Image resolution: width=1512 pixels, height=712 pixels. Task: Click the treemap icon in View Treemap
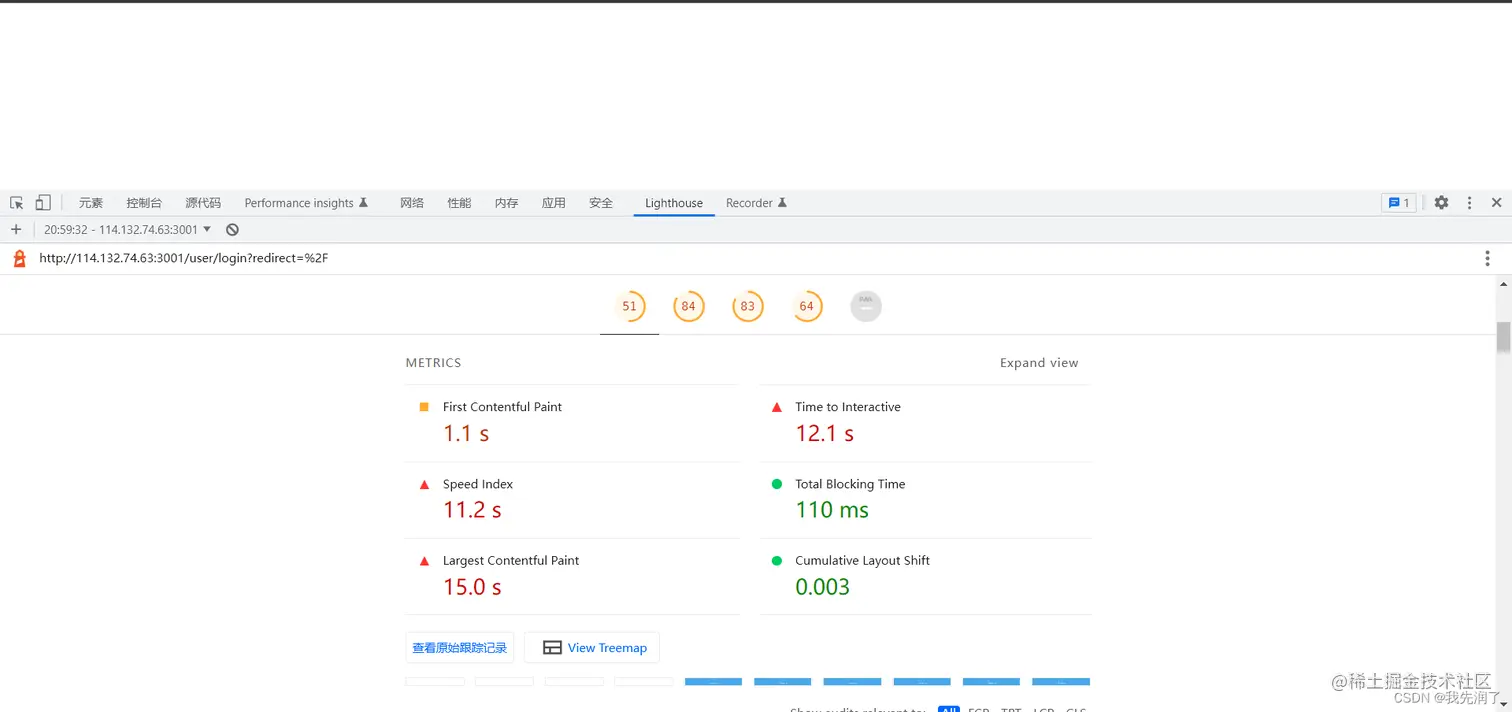pos(552,648)
